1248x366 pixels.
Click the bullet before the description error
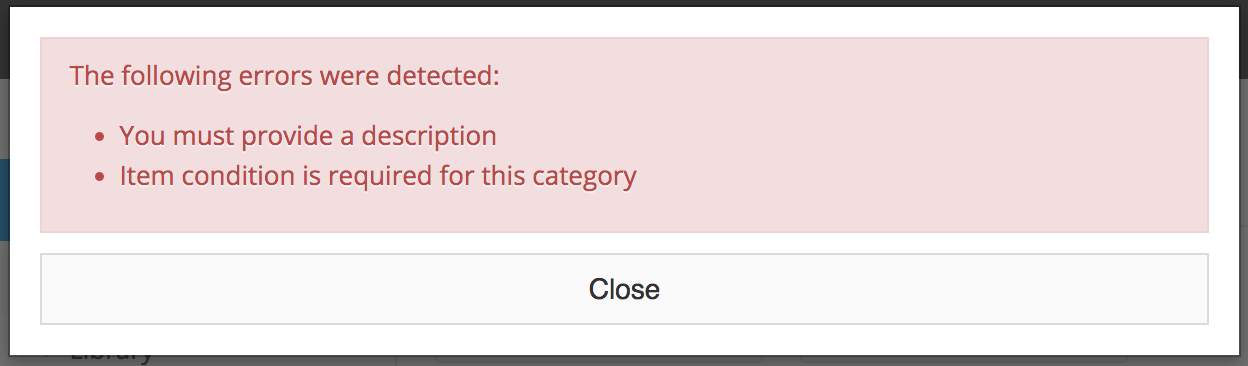point(100,137)
